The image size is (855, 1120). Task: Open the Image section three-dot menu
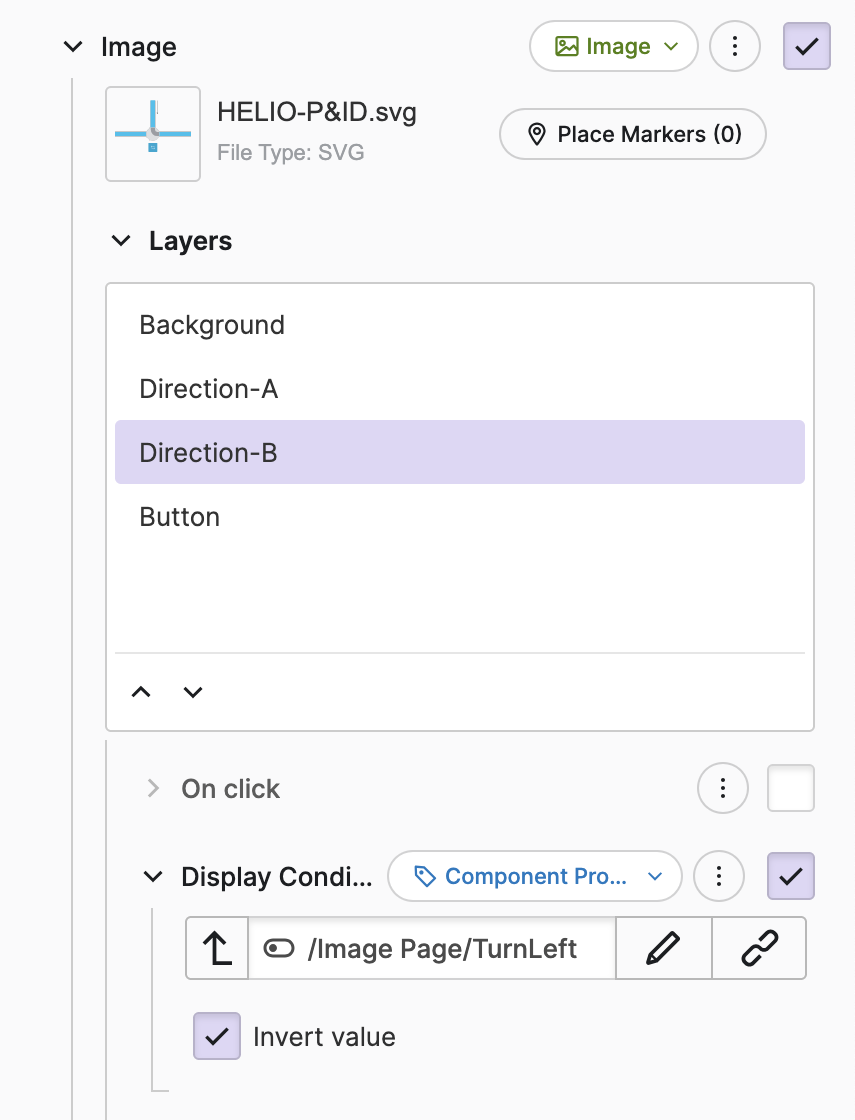tap(735, 46)
